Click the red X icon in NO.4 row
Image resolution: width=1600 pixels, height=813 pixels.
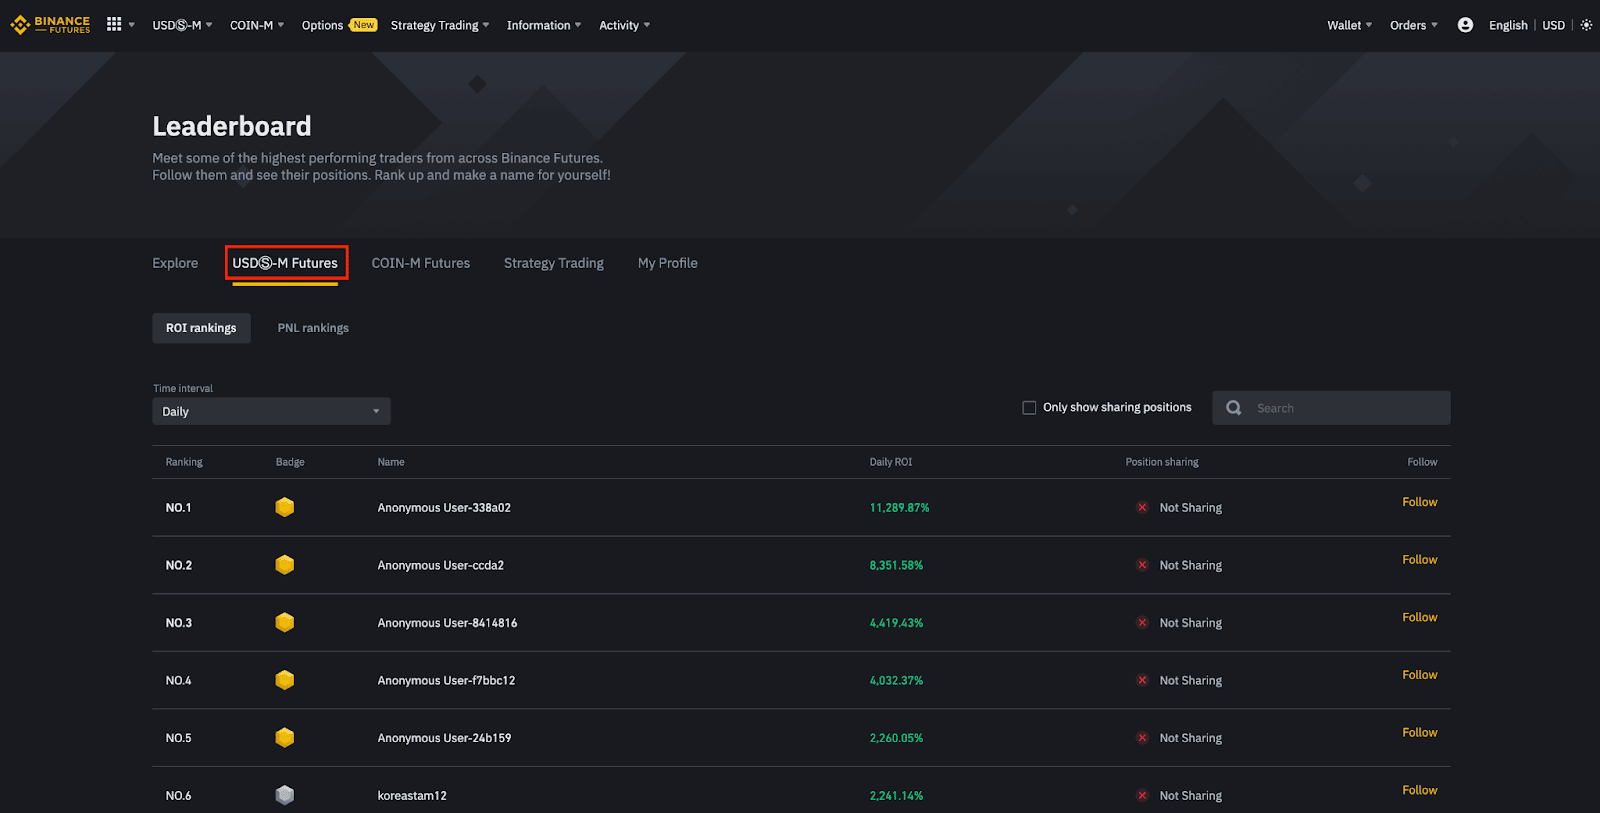point(1142,680)
